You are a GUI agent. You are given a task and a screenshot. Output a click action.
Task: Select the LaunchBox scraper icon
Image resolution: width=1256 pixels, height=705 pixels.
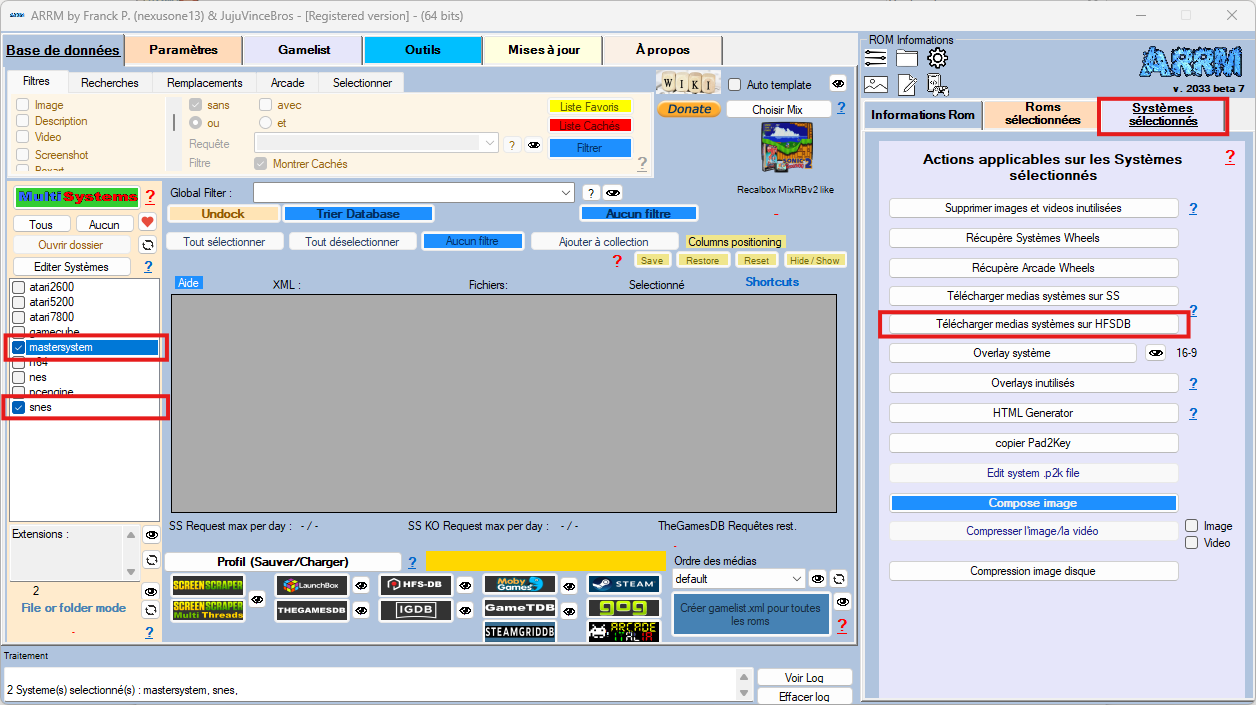312,585
